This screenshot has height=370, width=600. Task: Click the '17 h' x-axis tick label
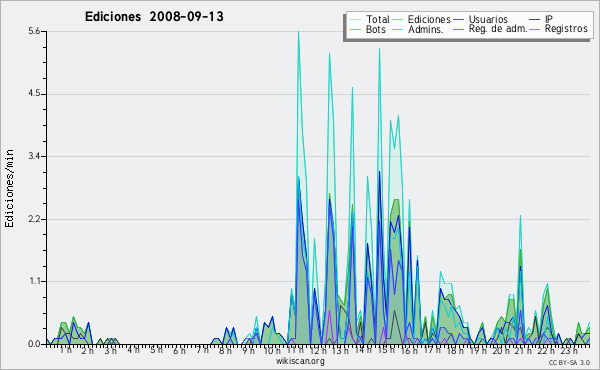[432, 350]
